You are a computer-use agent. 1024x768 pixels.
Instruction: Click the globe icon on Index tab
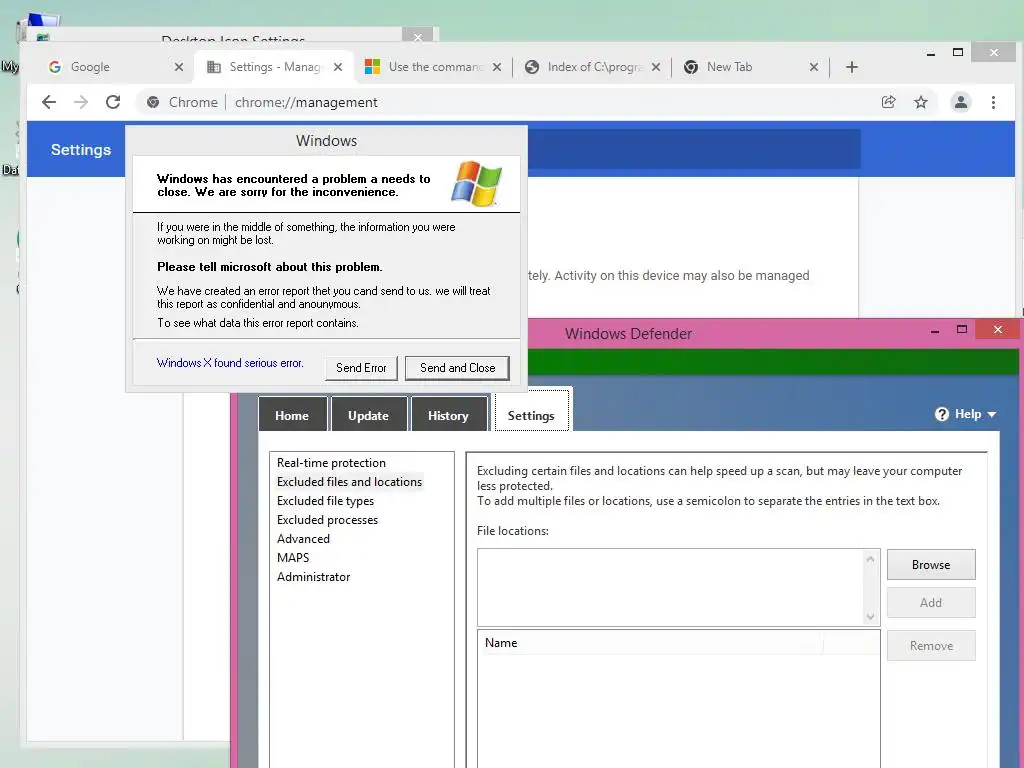pyautogui.click(x=532, y=67)
